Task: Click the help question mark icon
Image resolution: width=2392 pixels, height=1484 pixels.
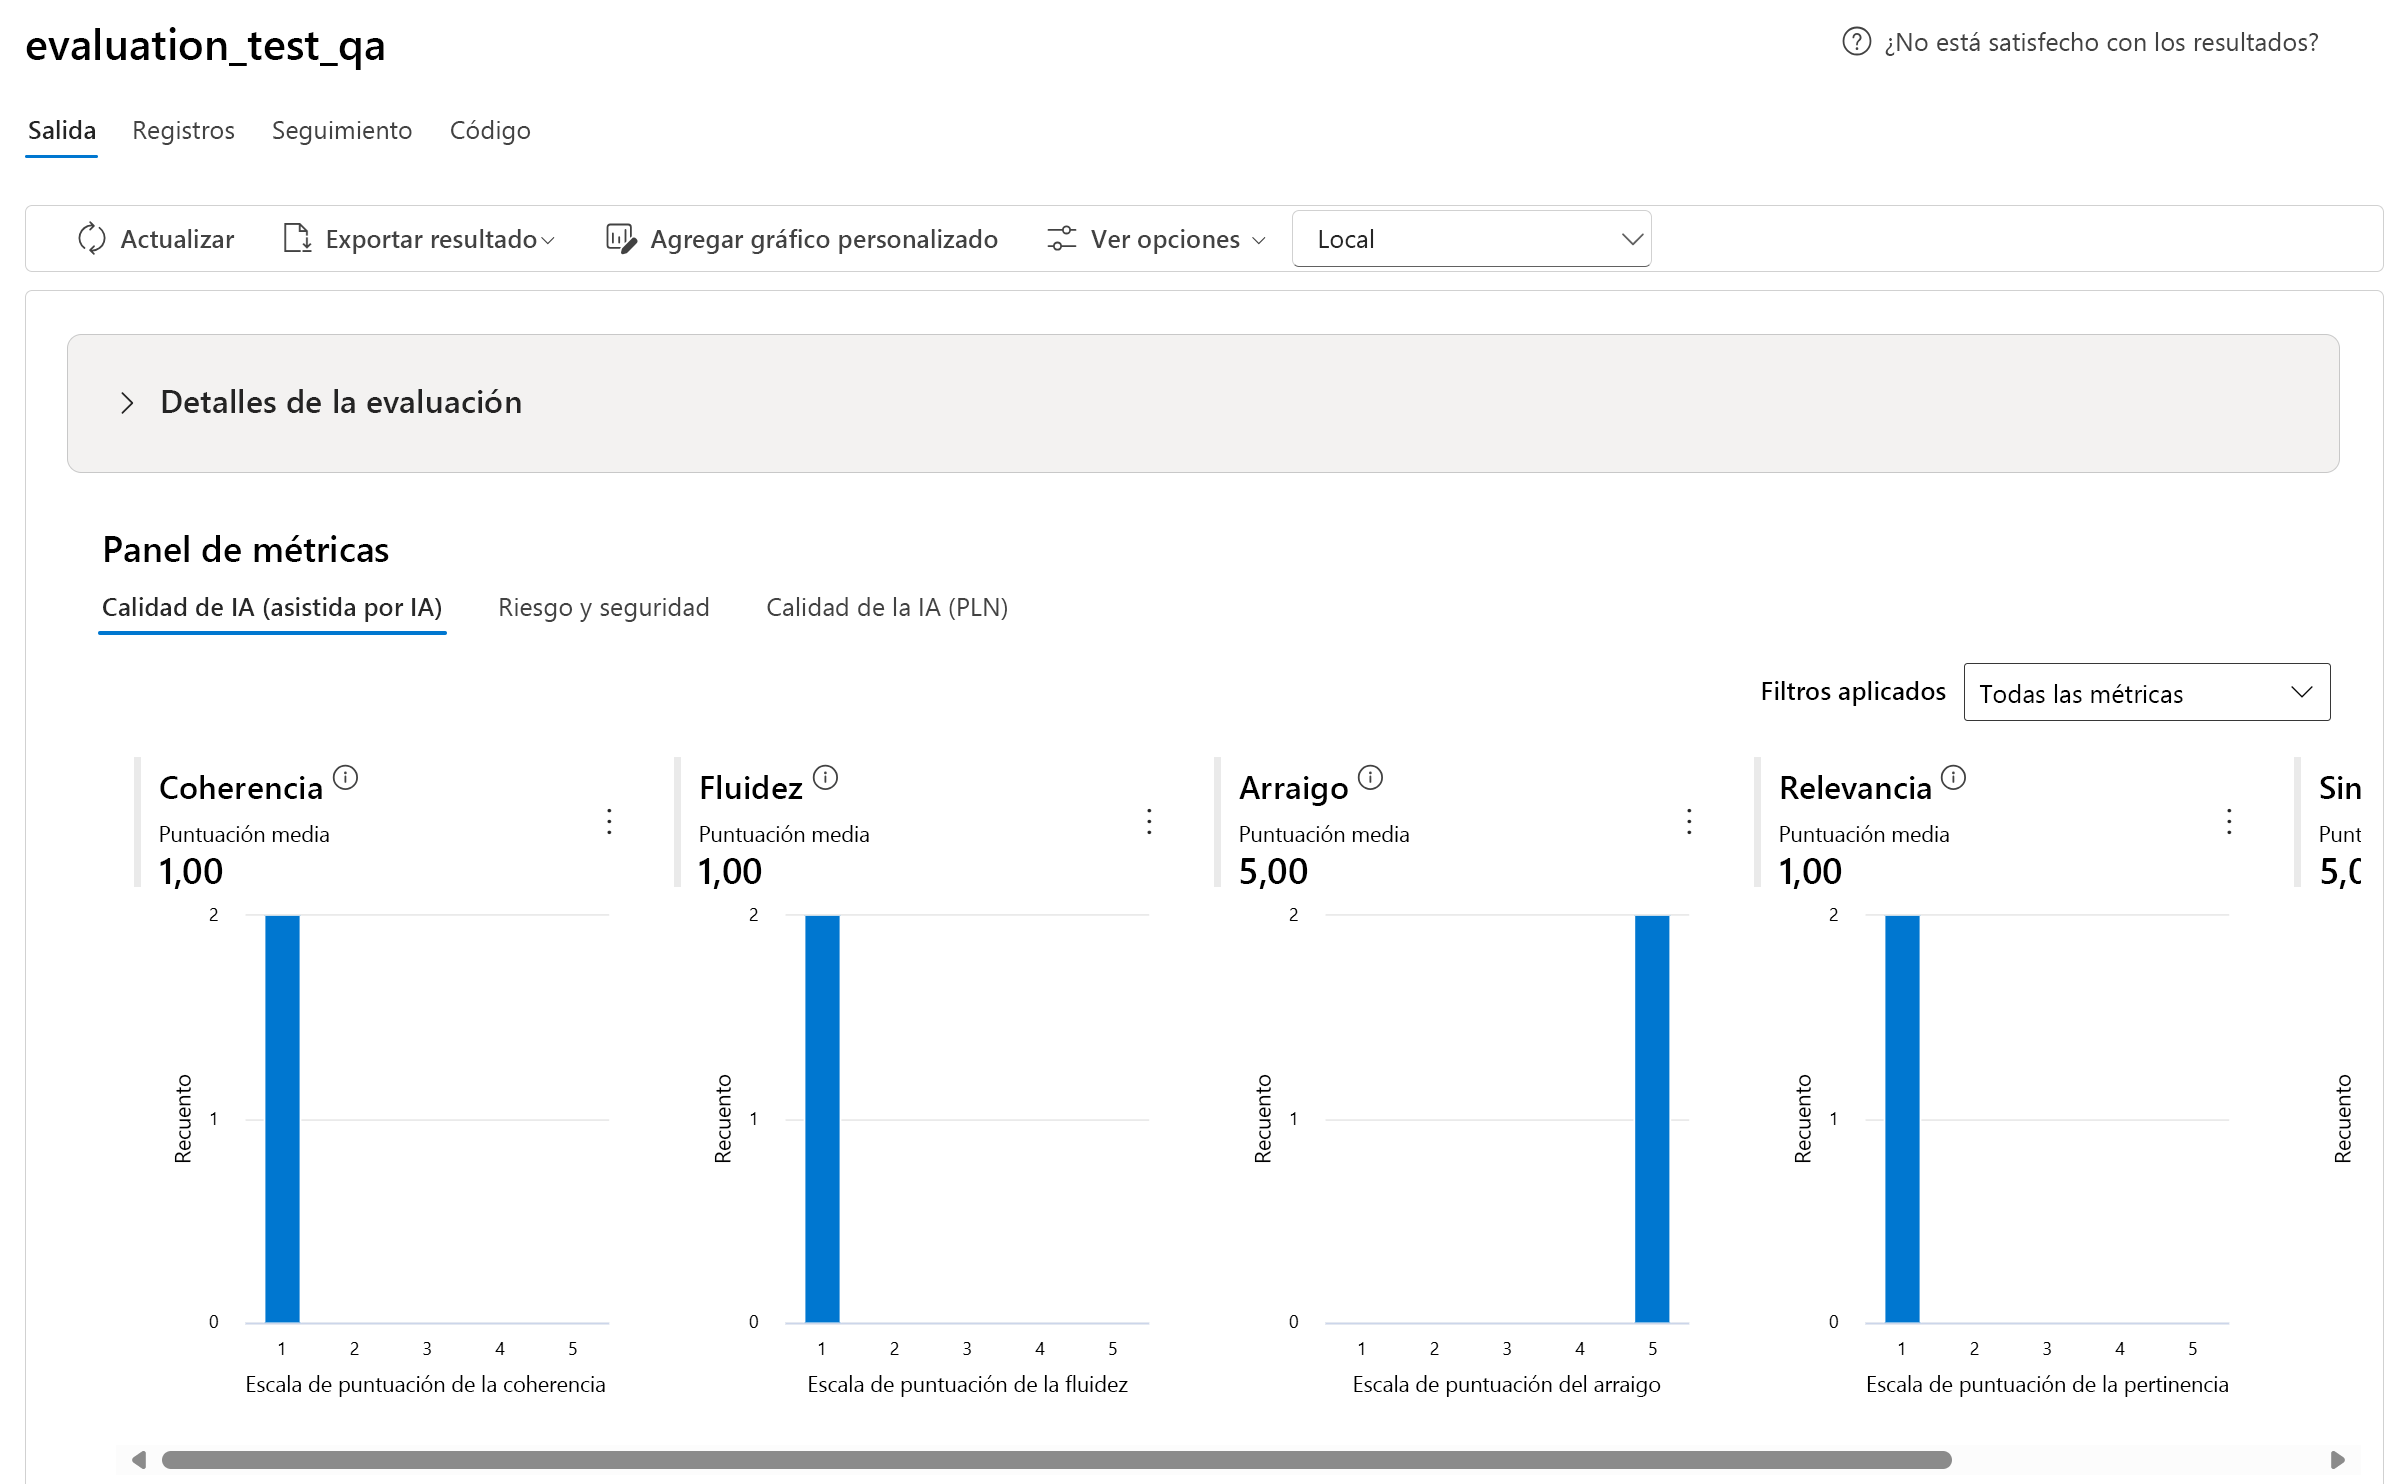Action: pos(1856,42)
